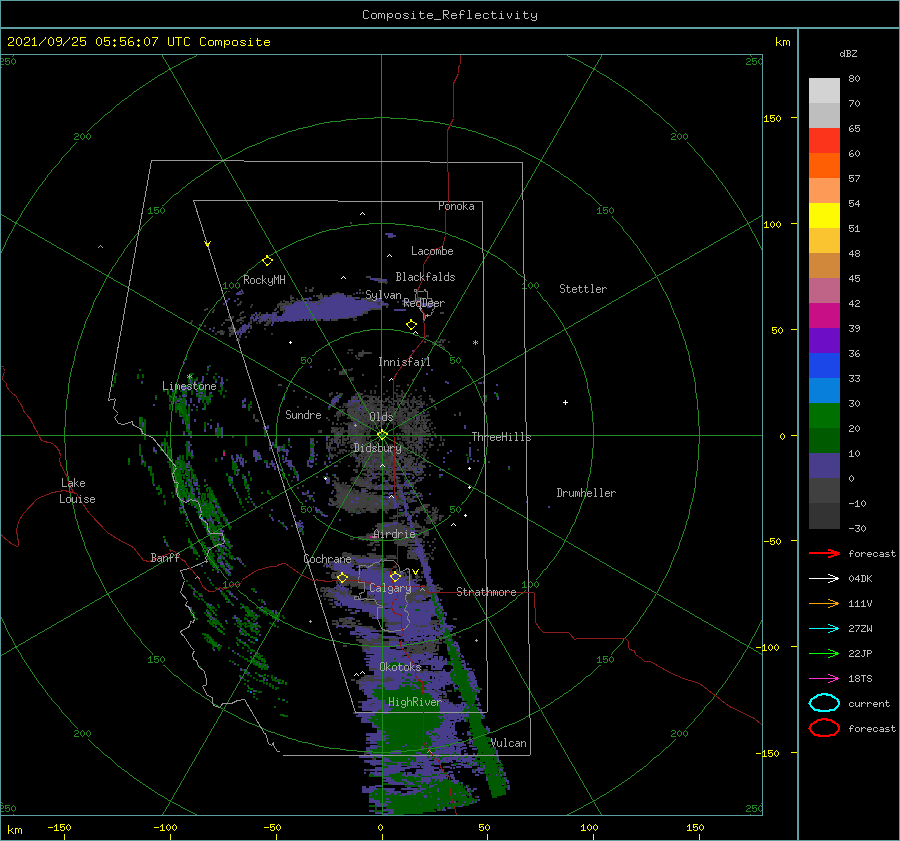Click the RedDeer city label
The height and width of the screenshot is (841, 900).
pyautogui.click(x=424, y=303)
